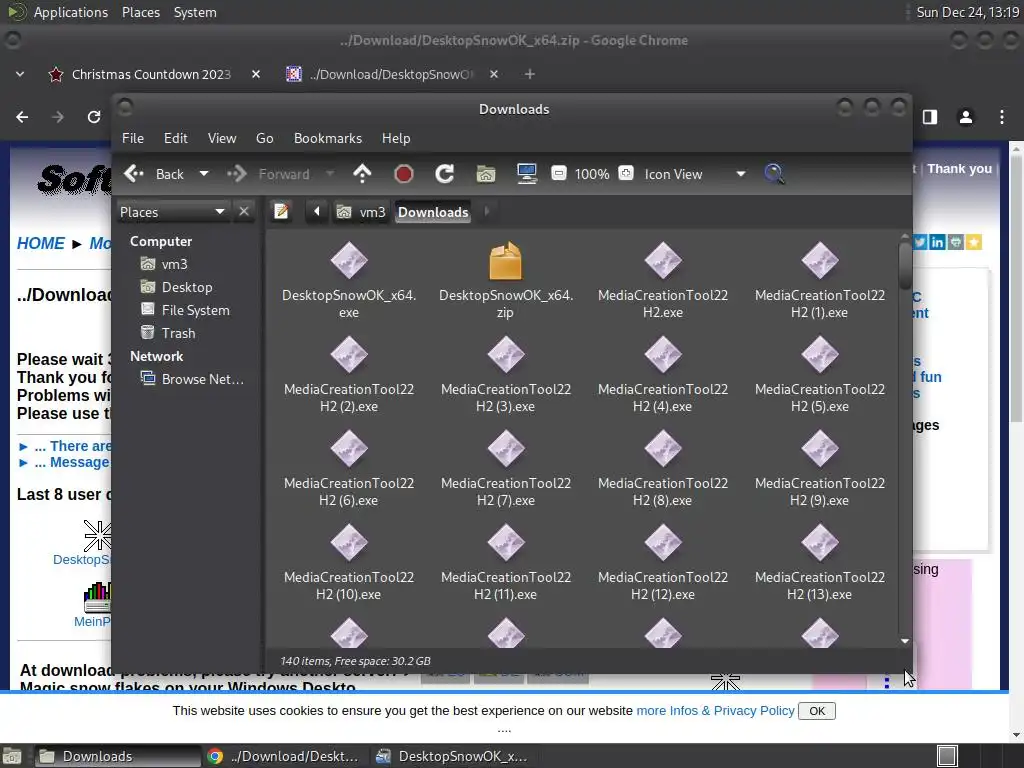Click the red Stop loading icon
Viewport: 1024px width, 768px height.
click(404, 174)
